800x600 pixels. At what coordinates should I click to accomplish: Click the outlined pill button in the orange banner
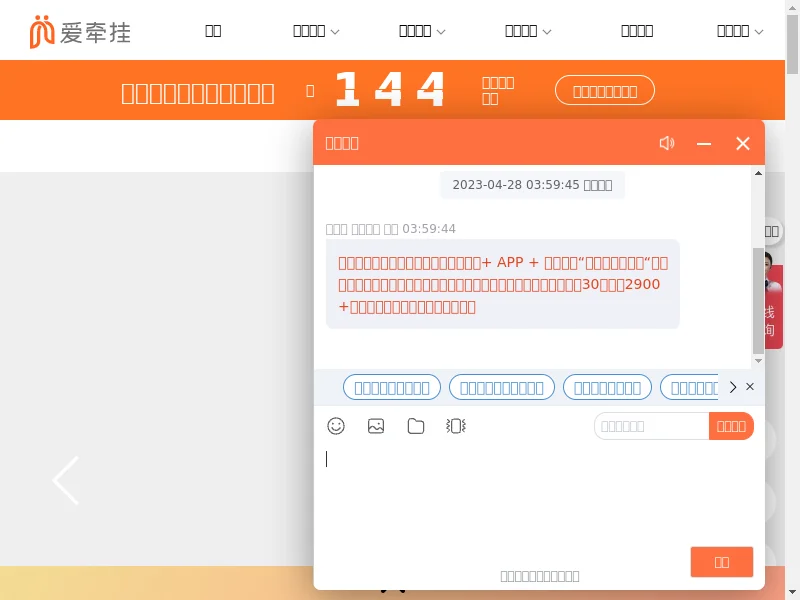[x=605, y=90]
